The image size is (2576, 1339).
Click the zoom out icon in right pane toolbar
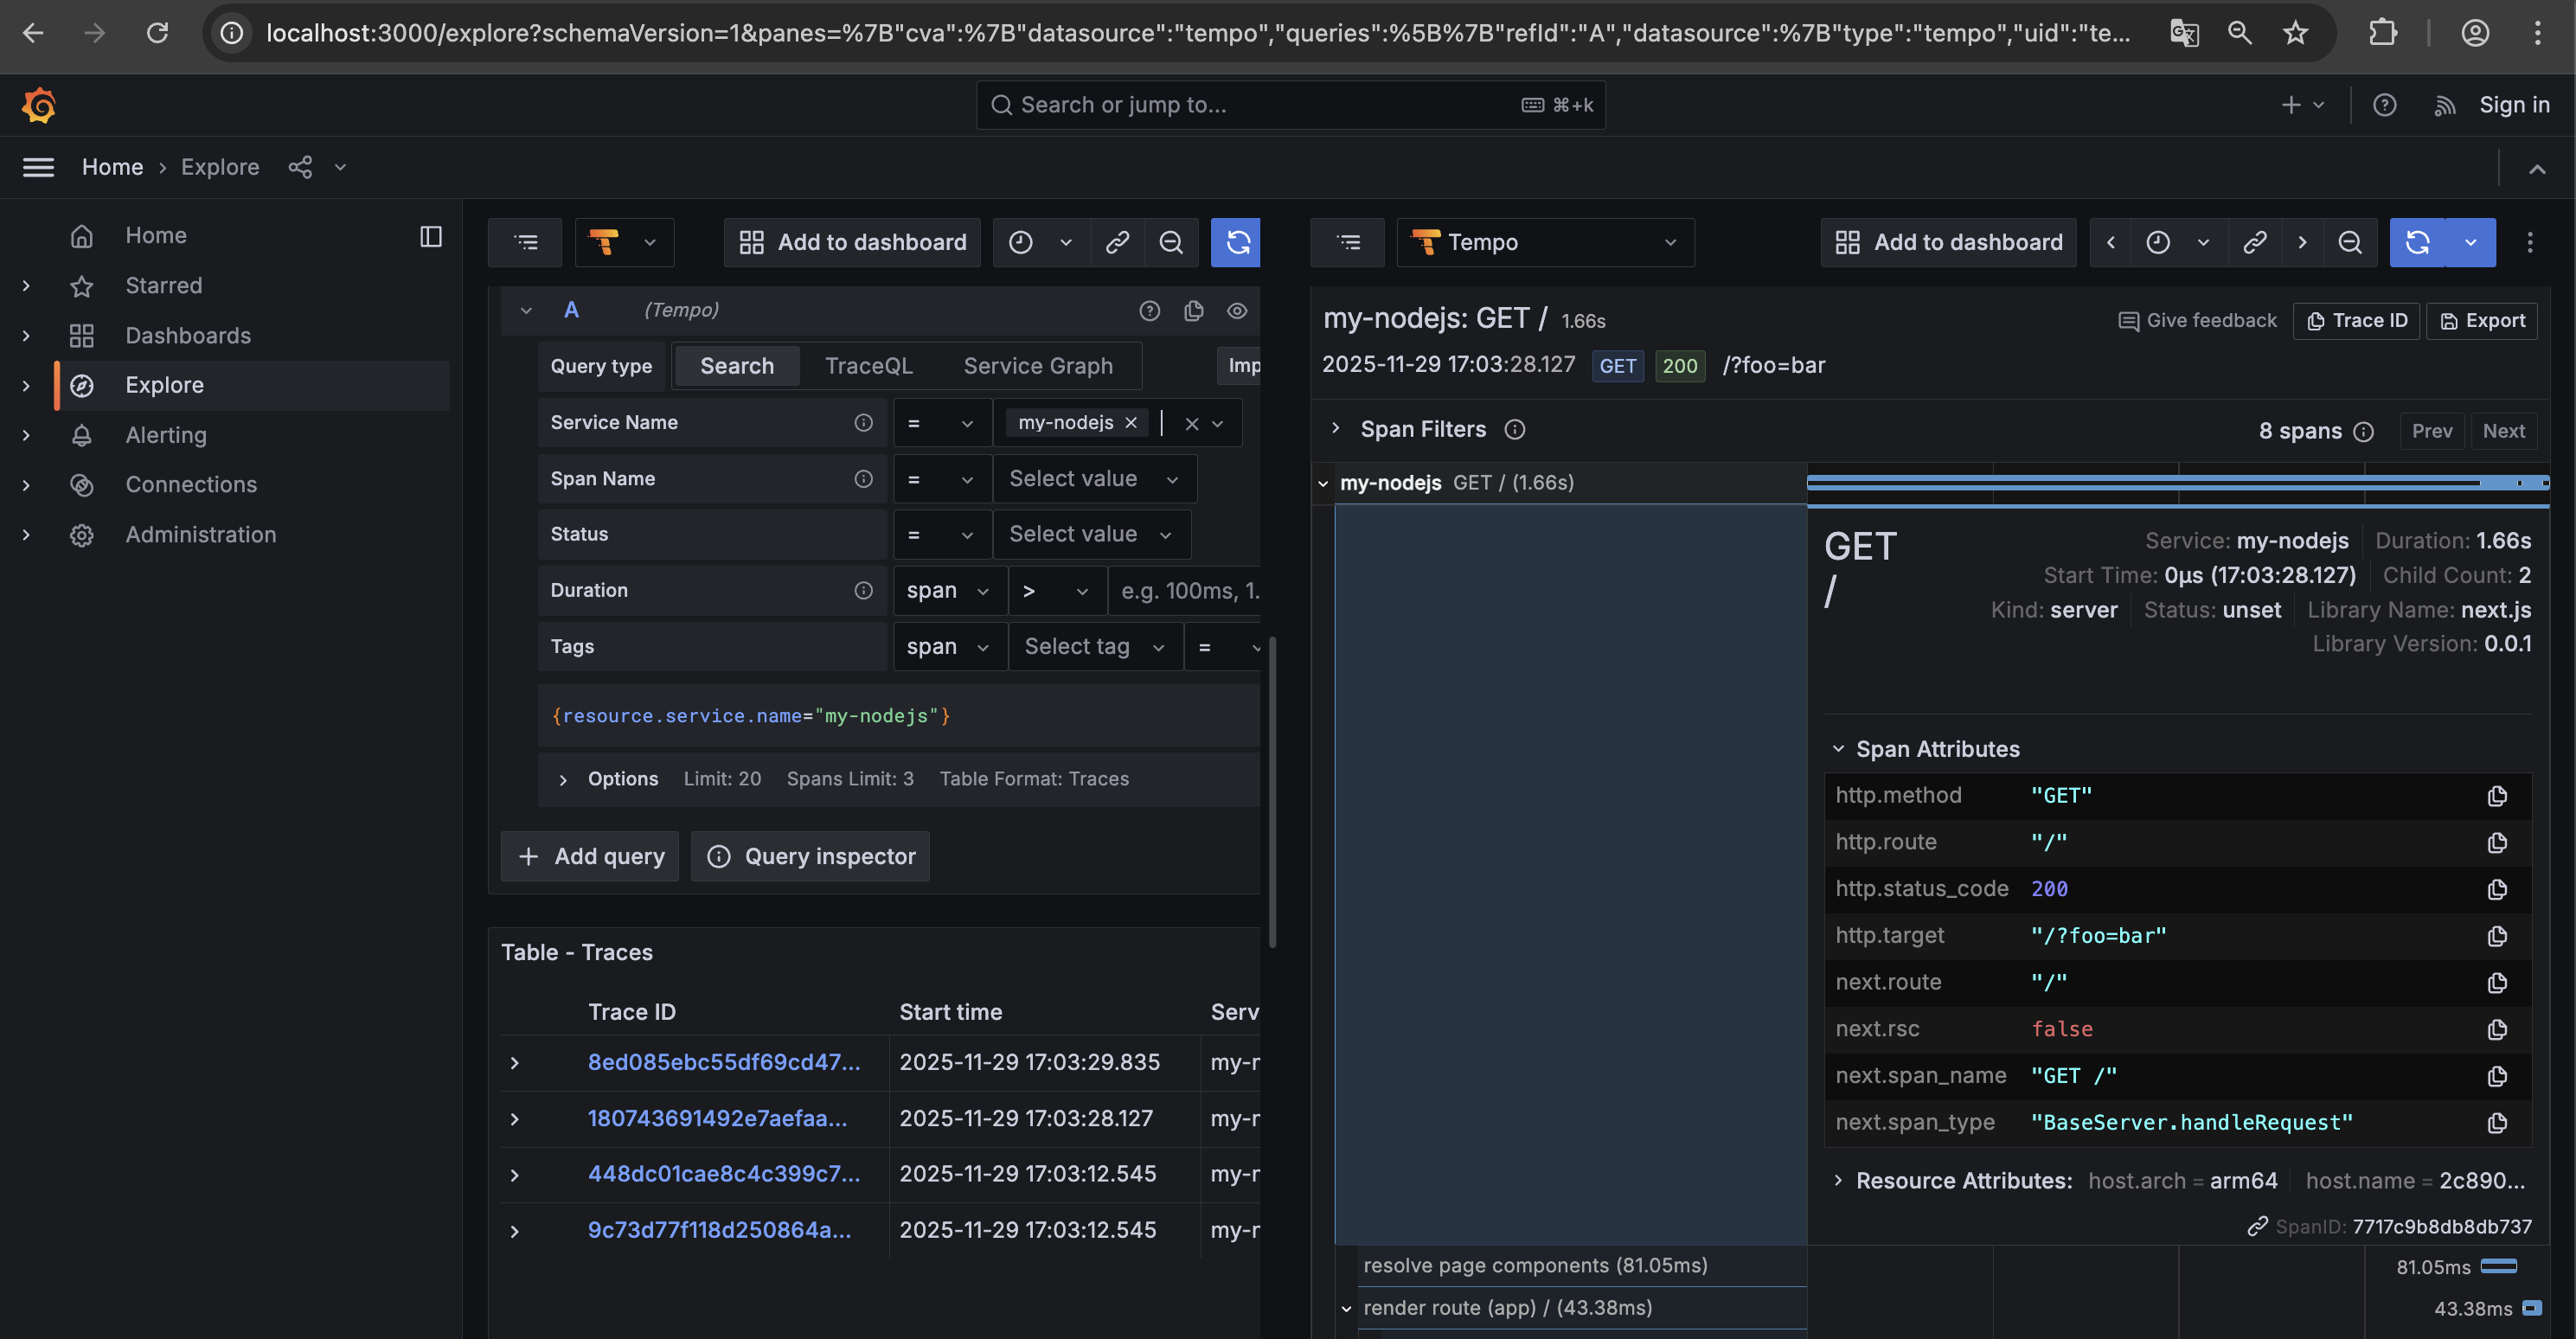[2349, 242]
